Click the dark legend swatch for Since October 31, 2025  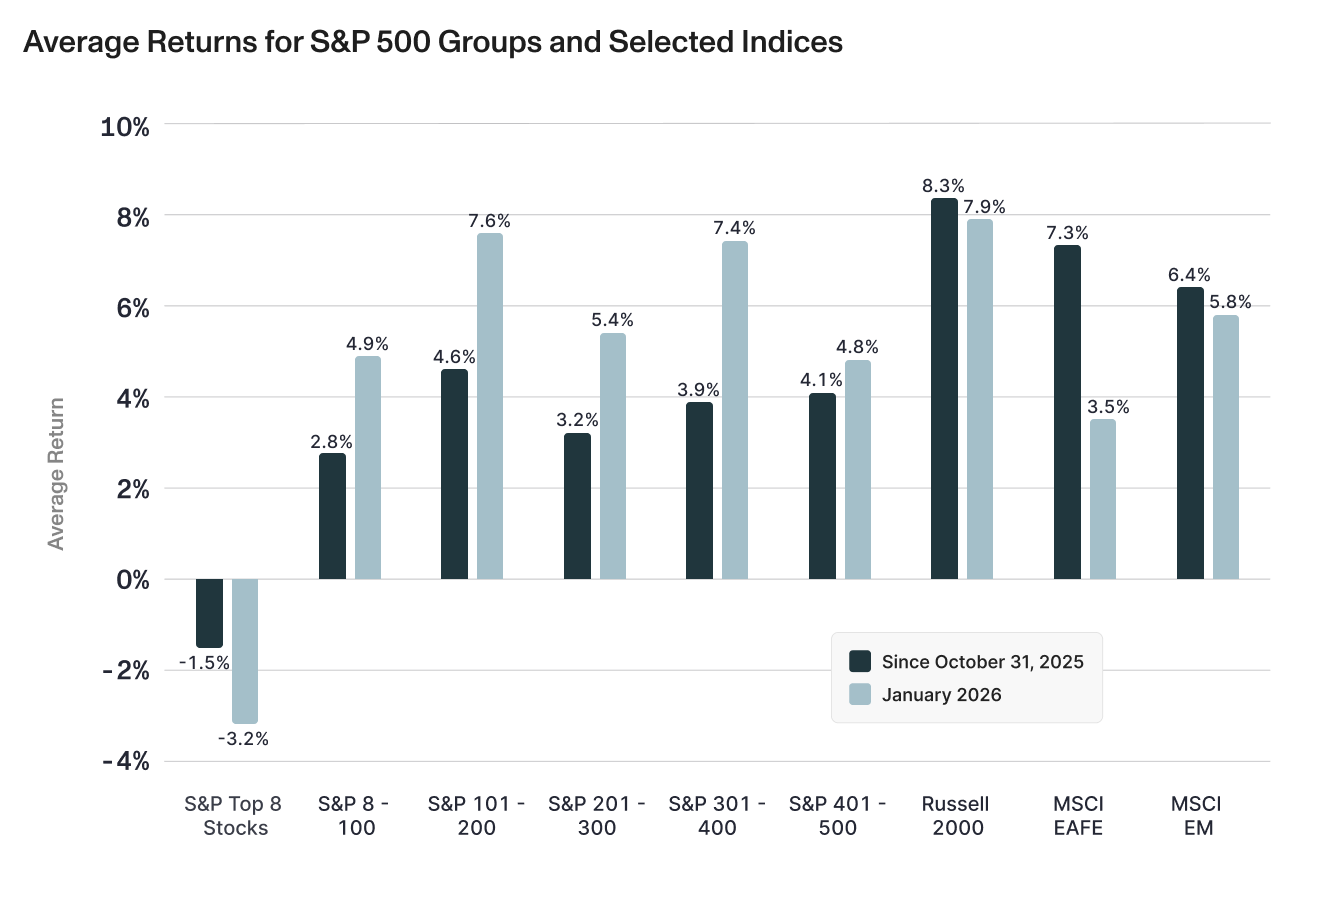(860, 662)
